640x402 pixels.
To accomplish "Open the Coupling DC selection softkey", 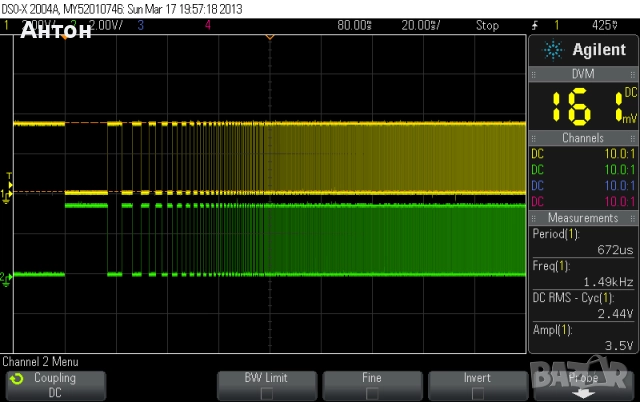I will point(55,386).
